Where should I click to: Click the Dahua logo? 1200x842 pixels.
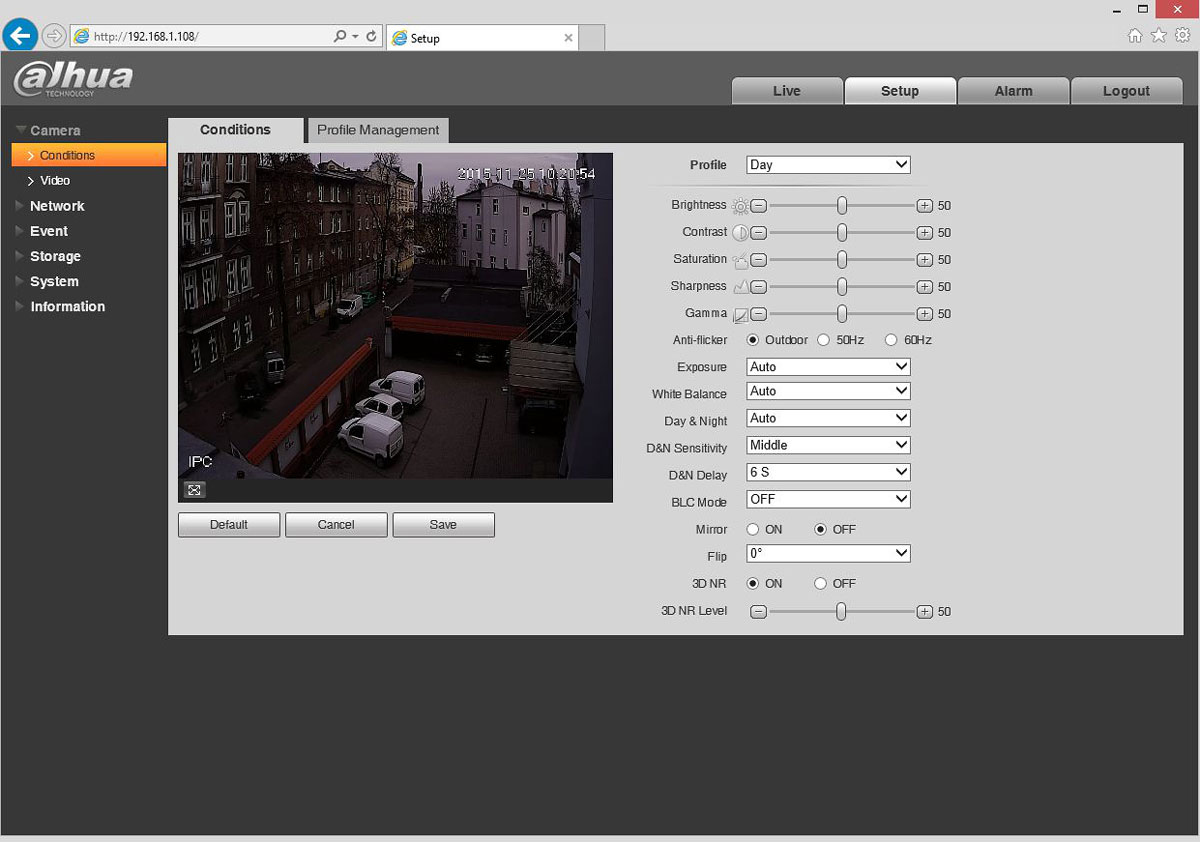[73, 79]
